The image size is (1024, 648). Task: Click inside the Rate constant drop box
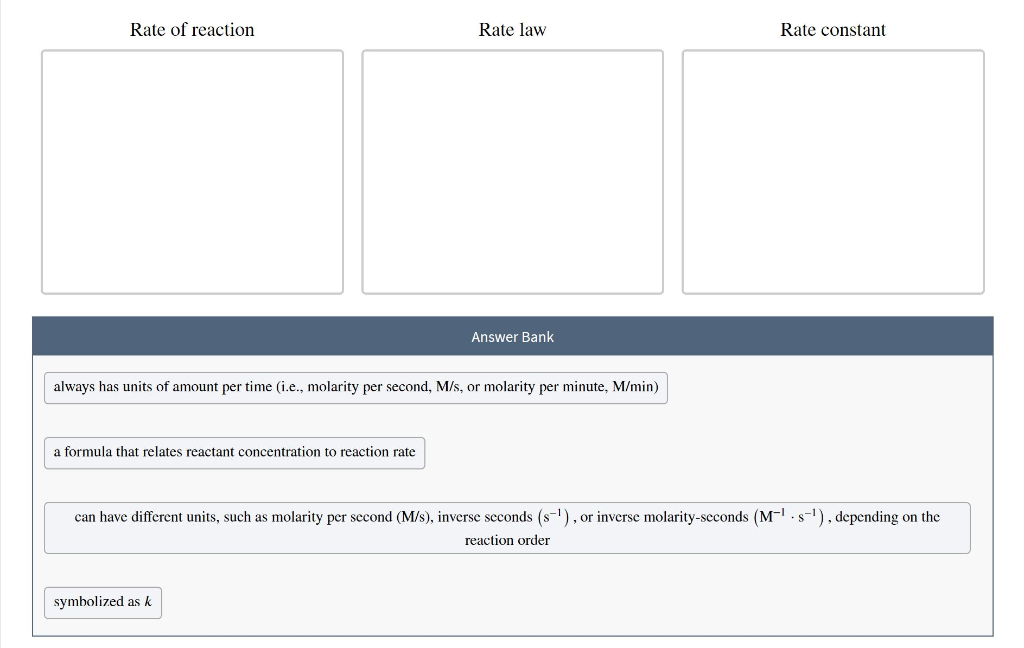[x=833, y=171]
